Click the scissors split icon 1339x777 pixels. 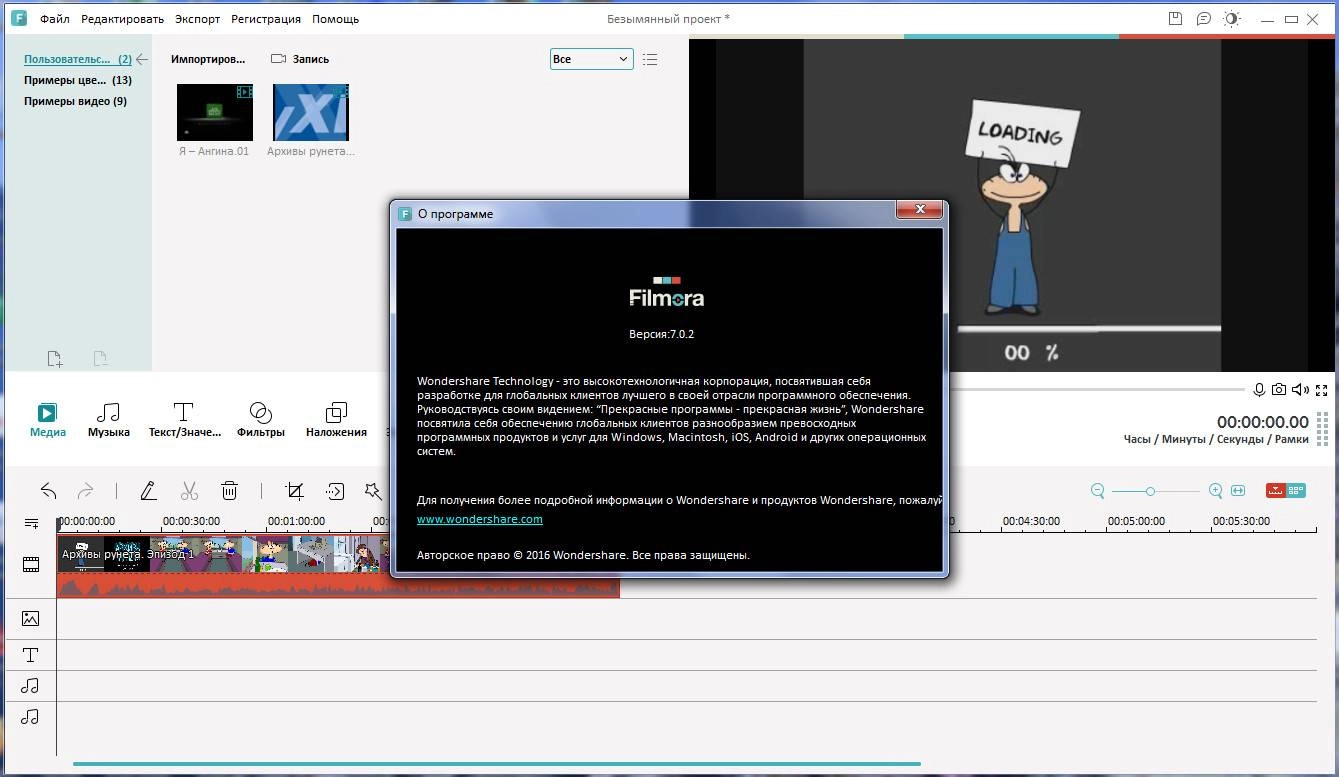click(188, 491)
